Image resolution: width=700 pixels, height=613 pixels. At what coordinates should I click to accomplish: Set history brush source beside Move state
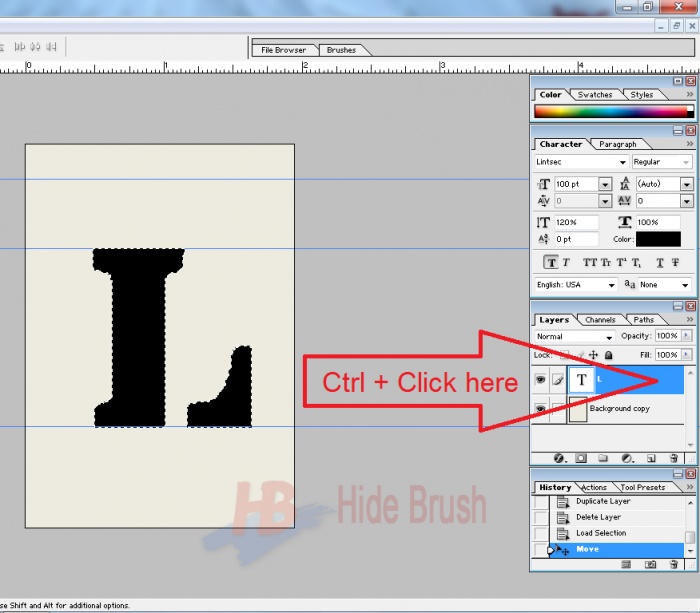point(541,550)
